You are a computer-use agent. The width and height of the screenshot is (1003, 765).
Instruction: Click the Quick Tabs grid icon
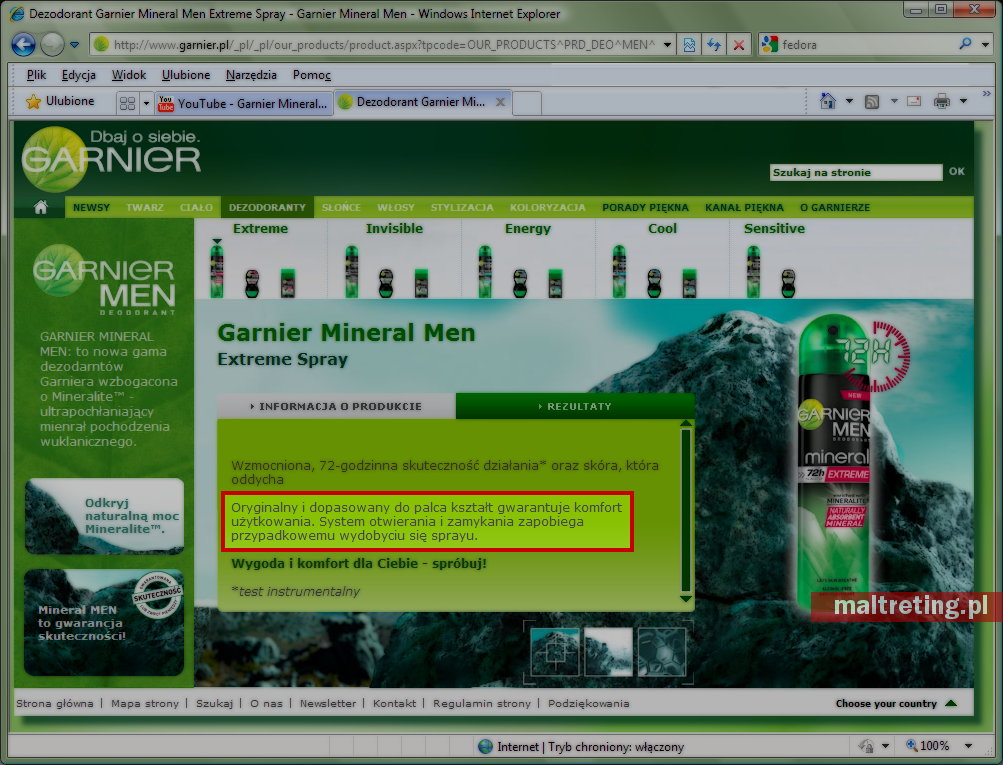tap(128, 103)
